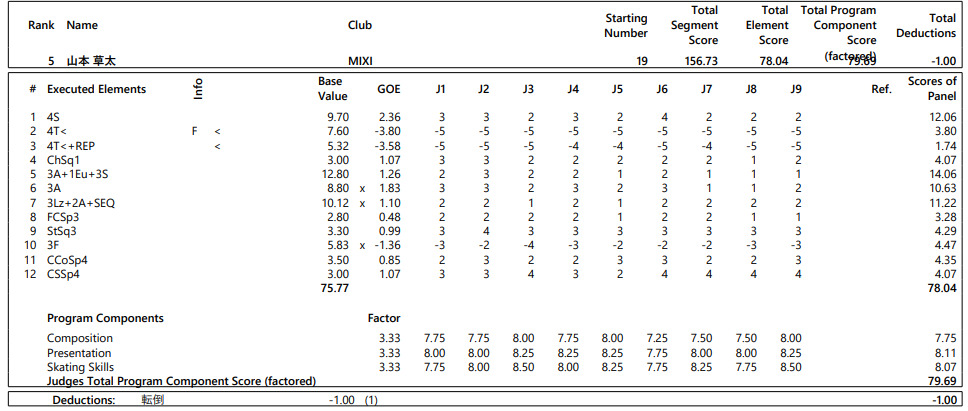Click the 3A+1Eu+3S element row label
The image size is (968, 411).
77,174
